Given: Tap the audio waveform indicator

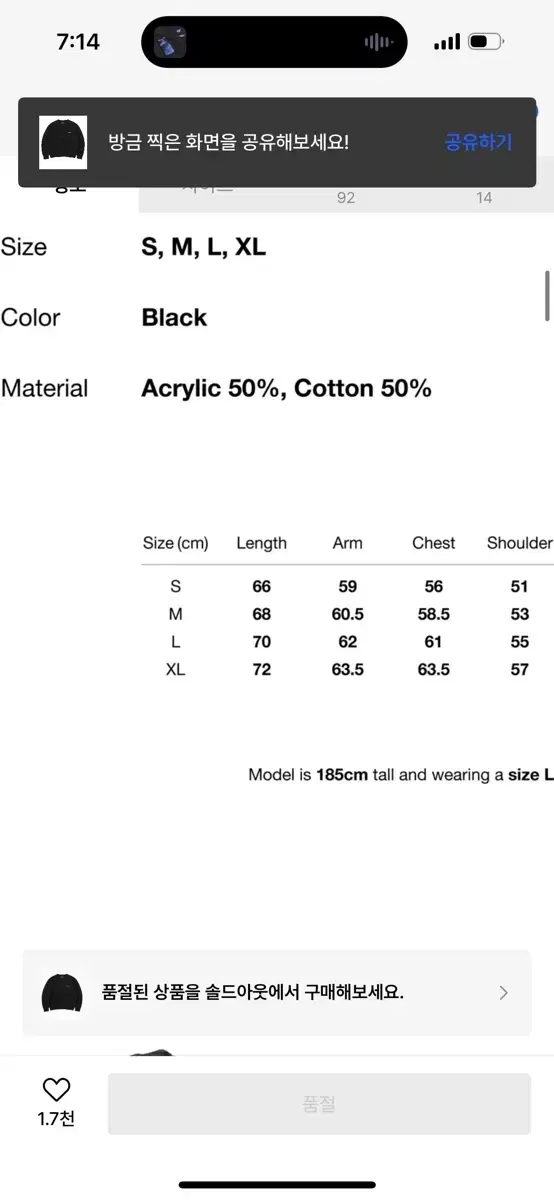Looking at the screenshot, I should click(x=378, y=42).
